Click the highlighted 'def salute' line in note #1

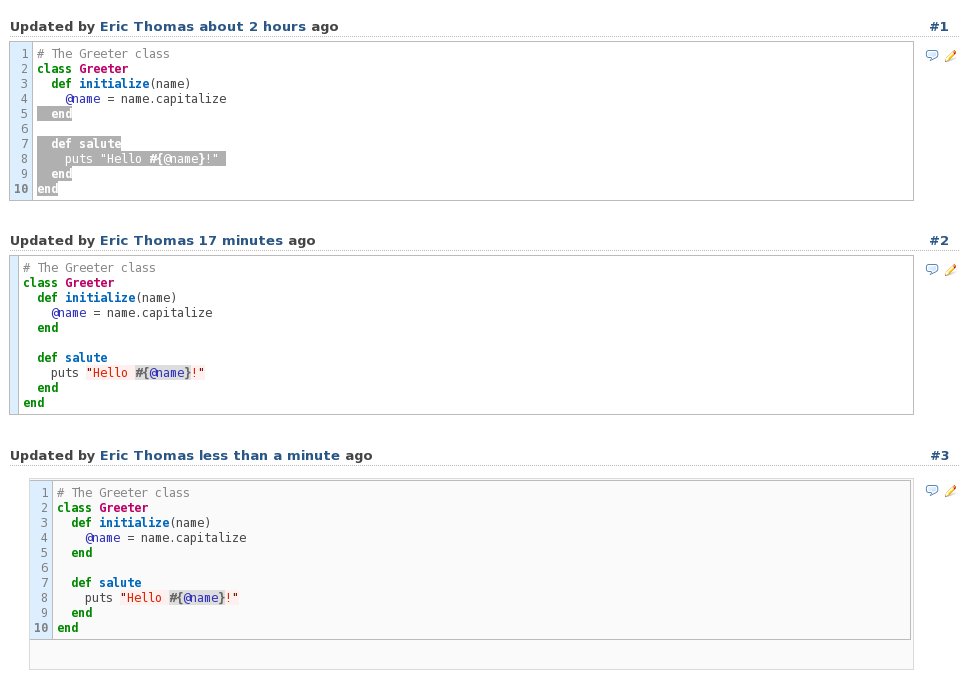(79, 143)
